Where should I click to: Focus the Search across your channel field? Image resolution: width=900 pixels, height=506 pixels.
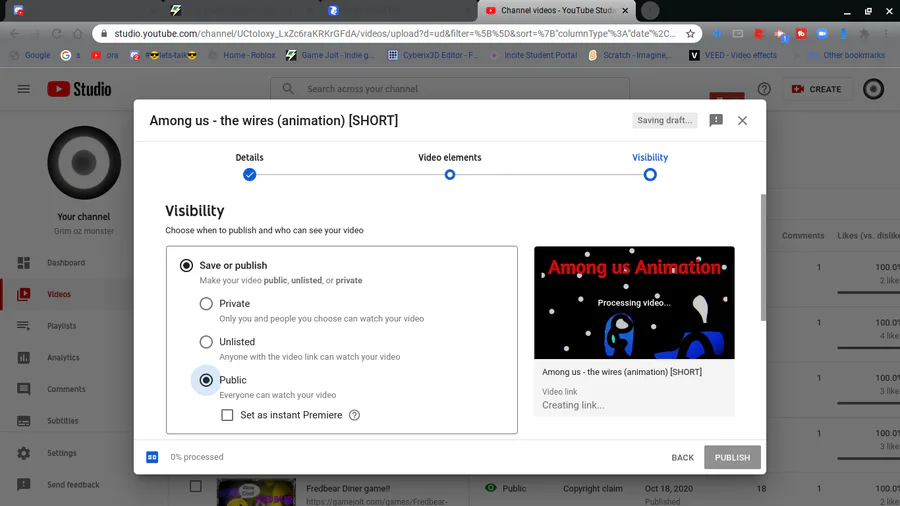click(450, 89)
